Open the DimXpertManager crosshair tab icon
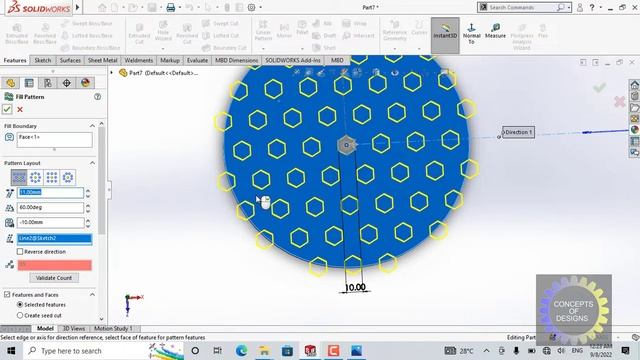The height and width of the screenshot is (360, 640). tap(67, 83)
